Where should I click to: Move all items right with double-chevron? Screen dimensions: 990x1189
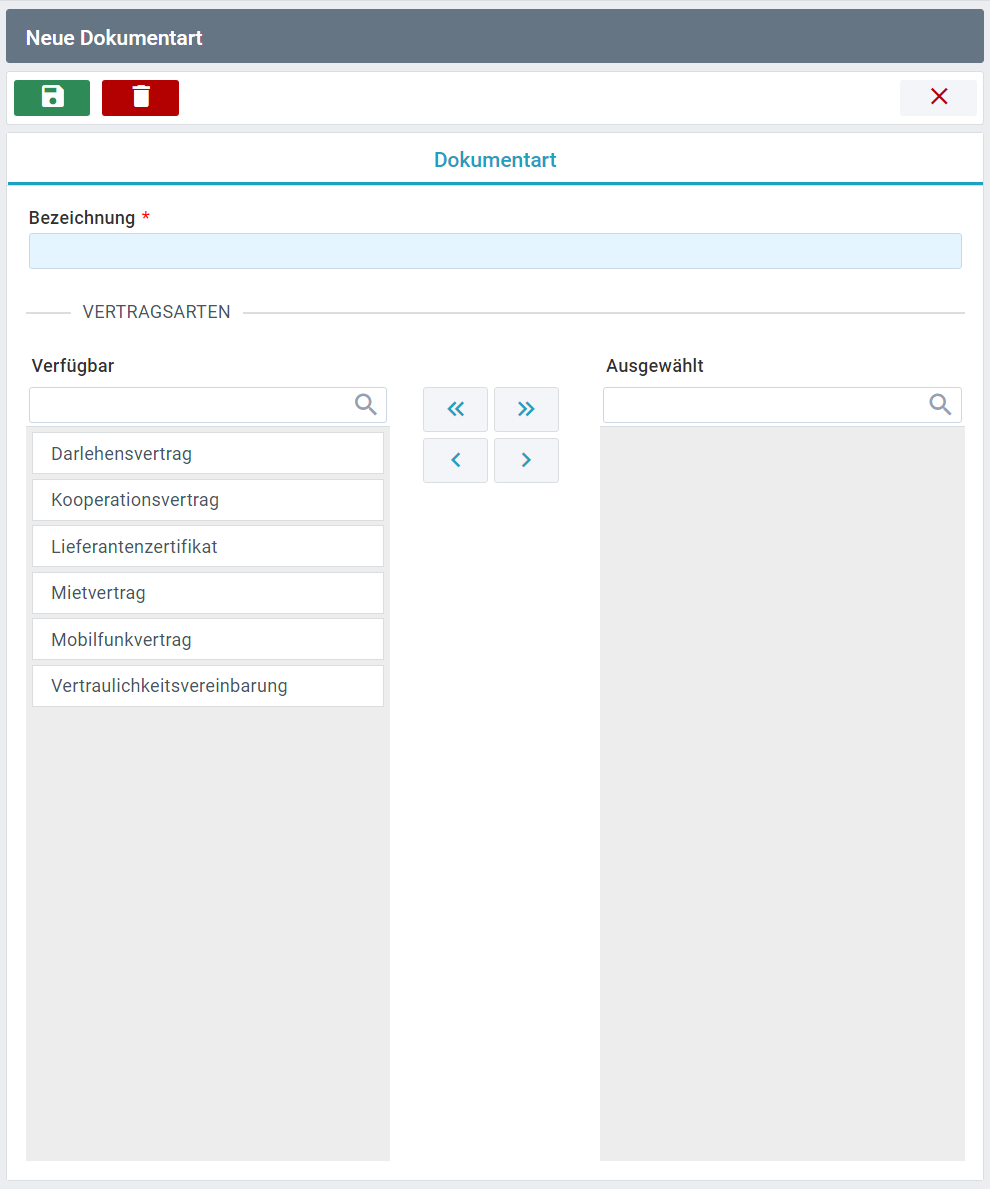tap(526, 409)
